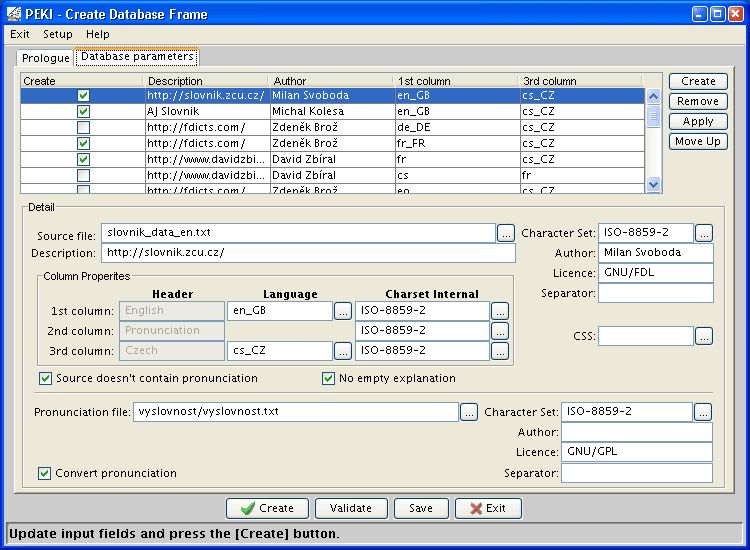750x550 pixels.
Task: Switch to the Prologue tab
Action: [x=46, y=58]
